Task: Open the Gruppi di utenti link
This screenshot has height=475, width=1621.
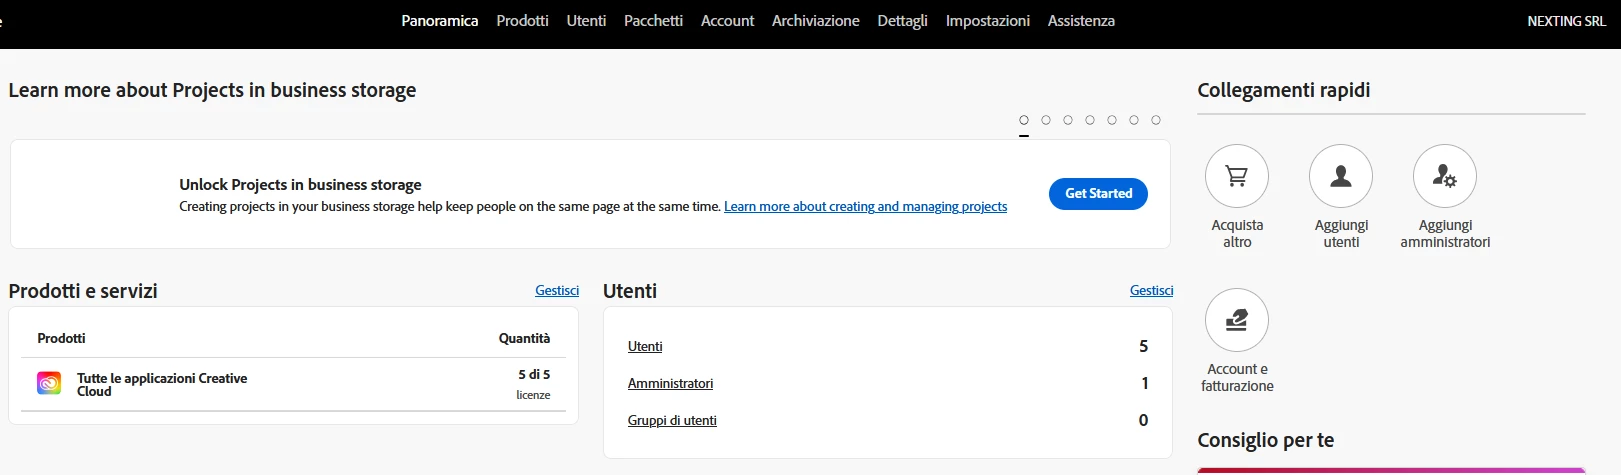Action: 672,421
